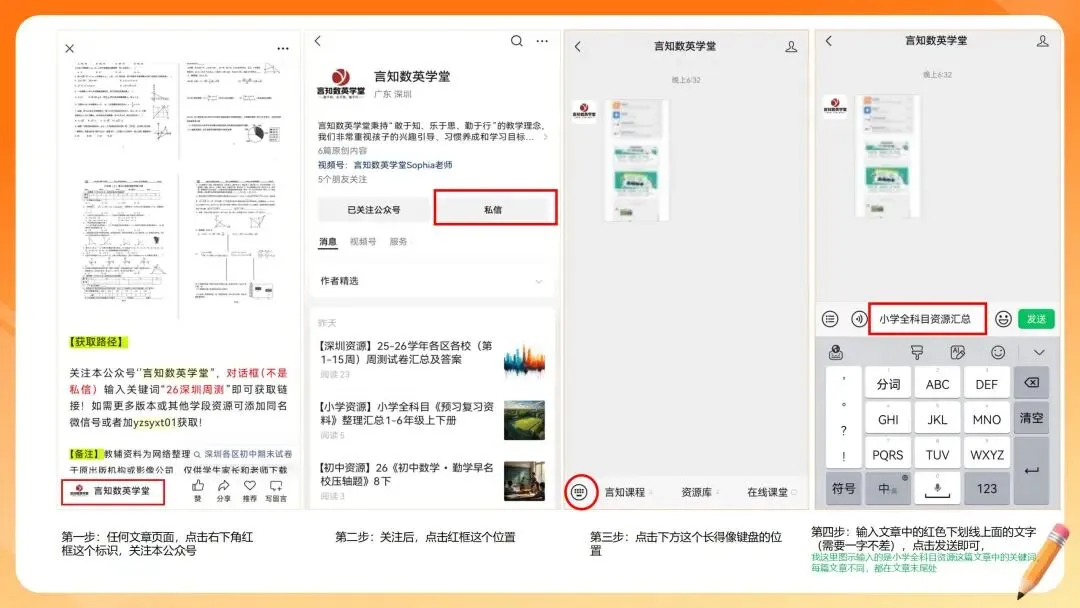1080x608 pixels.
Task: Tap the microphone space key
Action: coord(937,488)
